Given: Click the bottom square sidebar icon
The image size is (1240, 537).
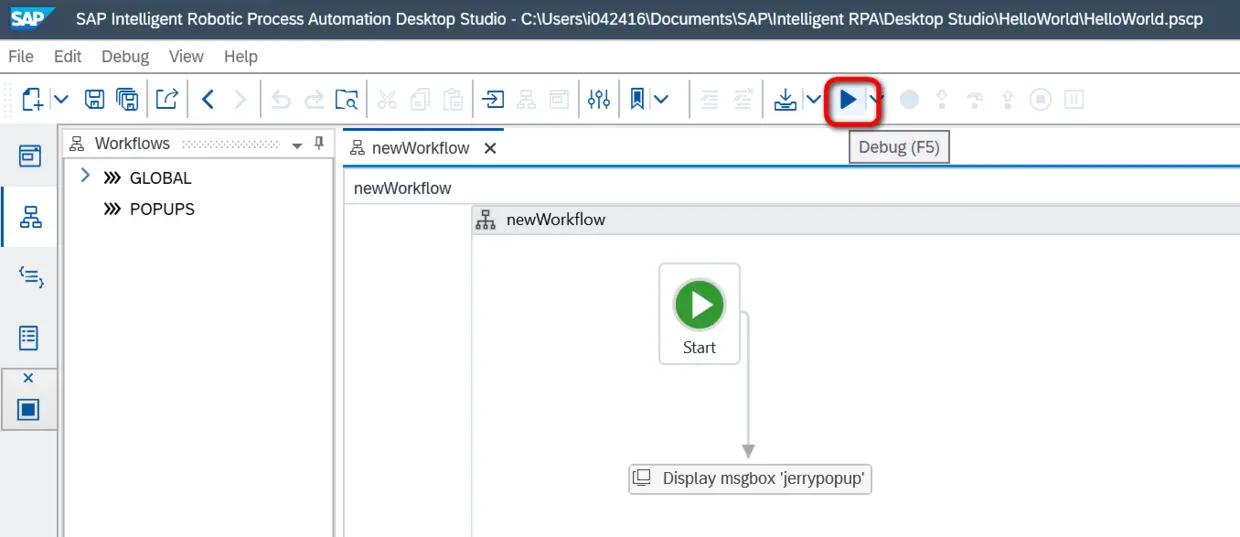Looking at the screenshot, I should pyautogui.click(x=28, y=409).
